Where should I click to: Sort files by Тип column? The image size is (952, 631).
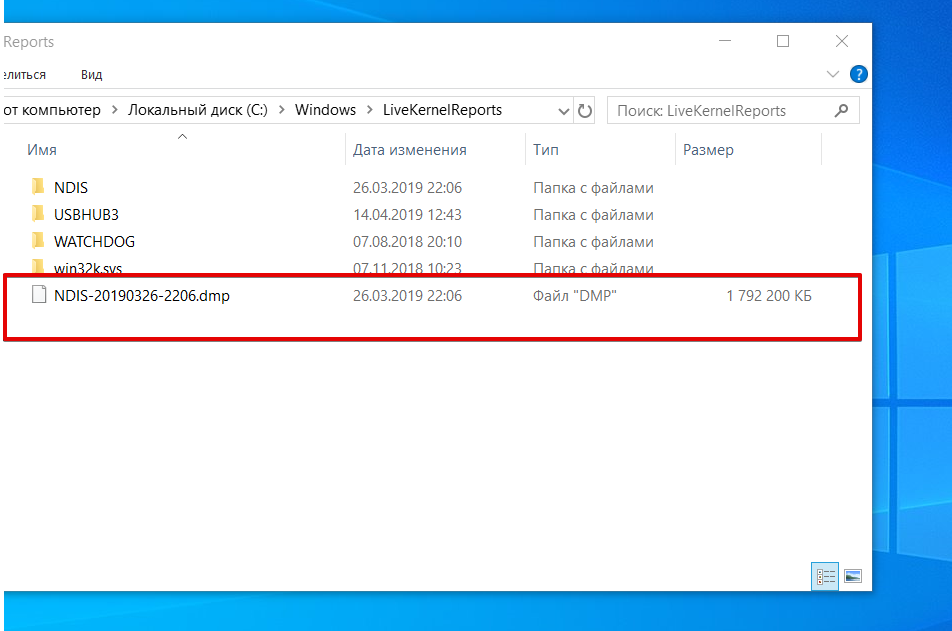tap(546, 150)
